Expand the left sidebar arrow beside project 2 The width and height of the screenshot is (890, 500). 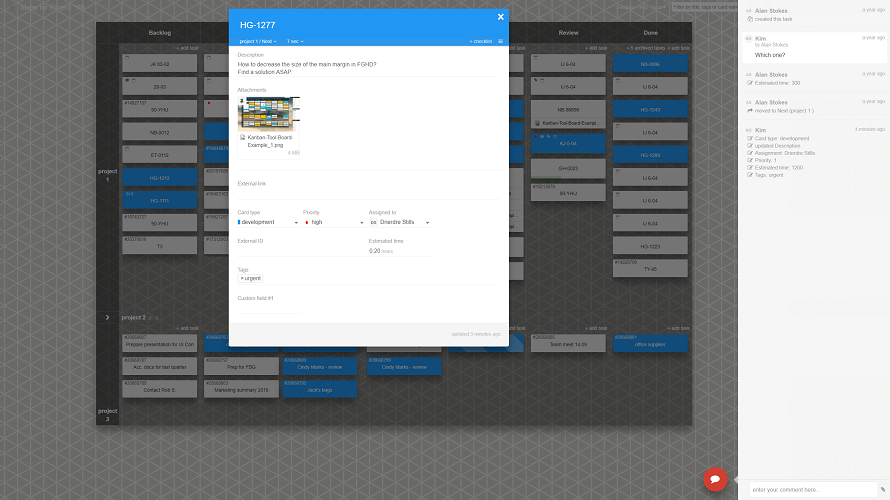(108, 317)
